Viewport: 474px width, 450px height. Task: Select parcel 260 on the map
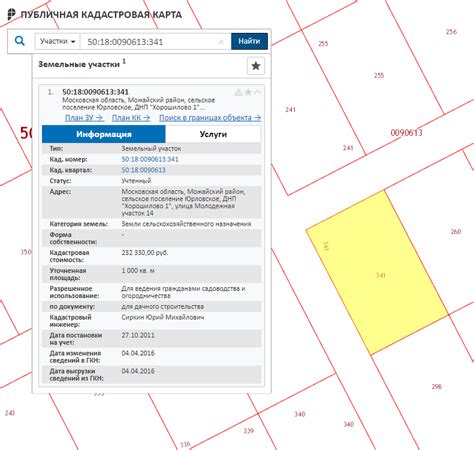click(x=456, y=231)
